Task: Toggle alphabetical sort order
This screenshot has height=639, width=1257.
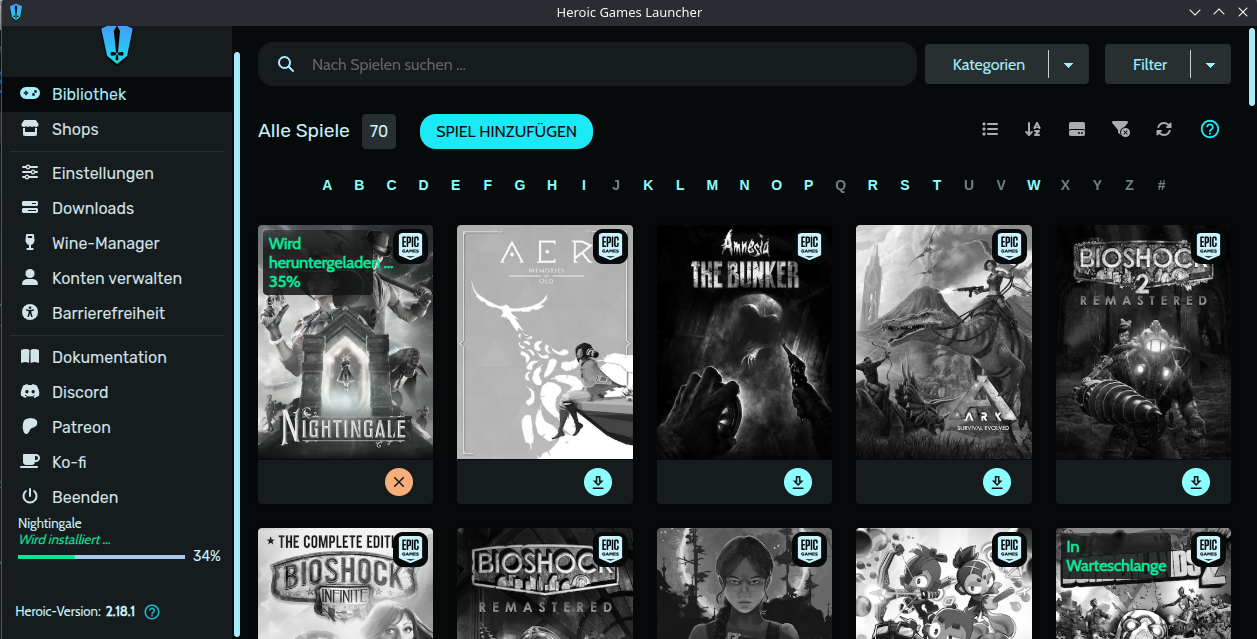Action: (1033, 129)
